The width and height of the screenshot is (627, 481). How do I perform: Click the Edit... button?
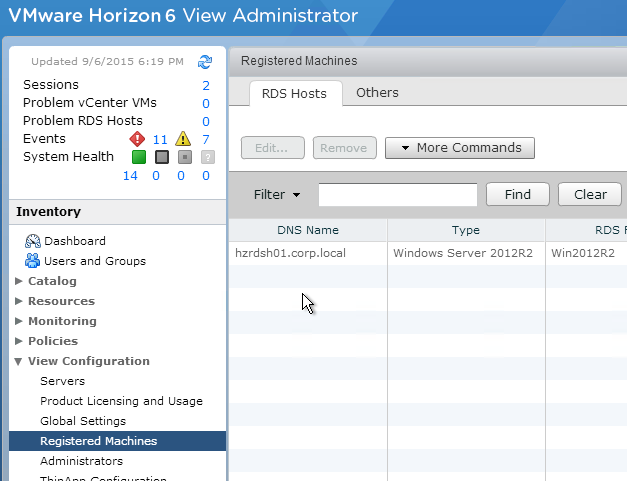point(273,148)
